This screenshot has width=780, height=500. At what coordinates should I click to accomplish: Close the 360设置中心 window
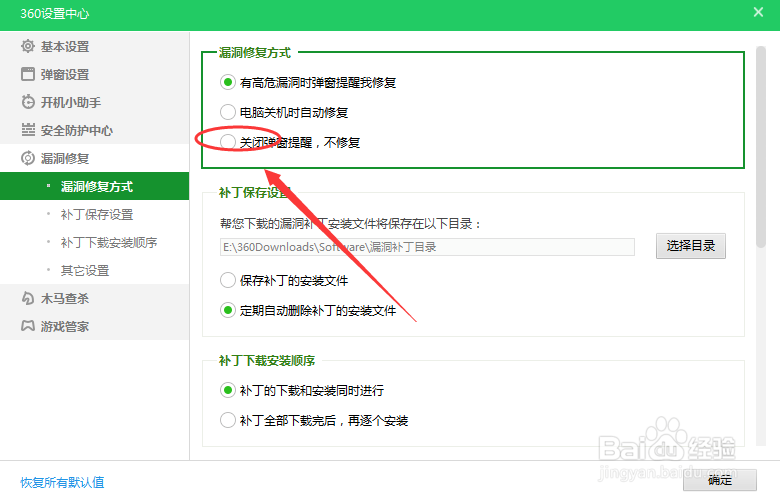[758, 12]
